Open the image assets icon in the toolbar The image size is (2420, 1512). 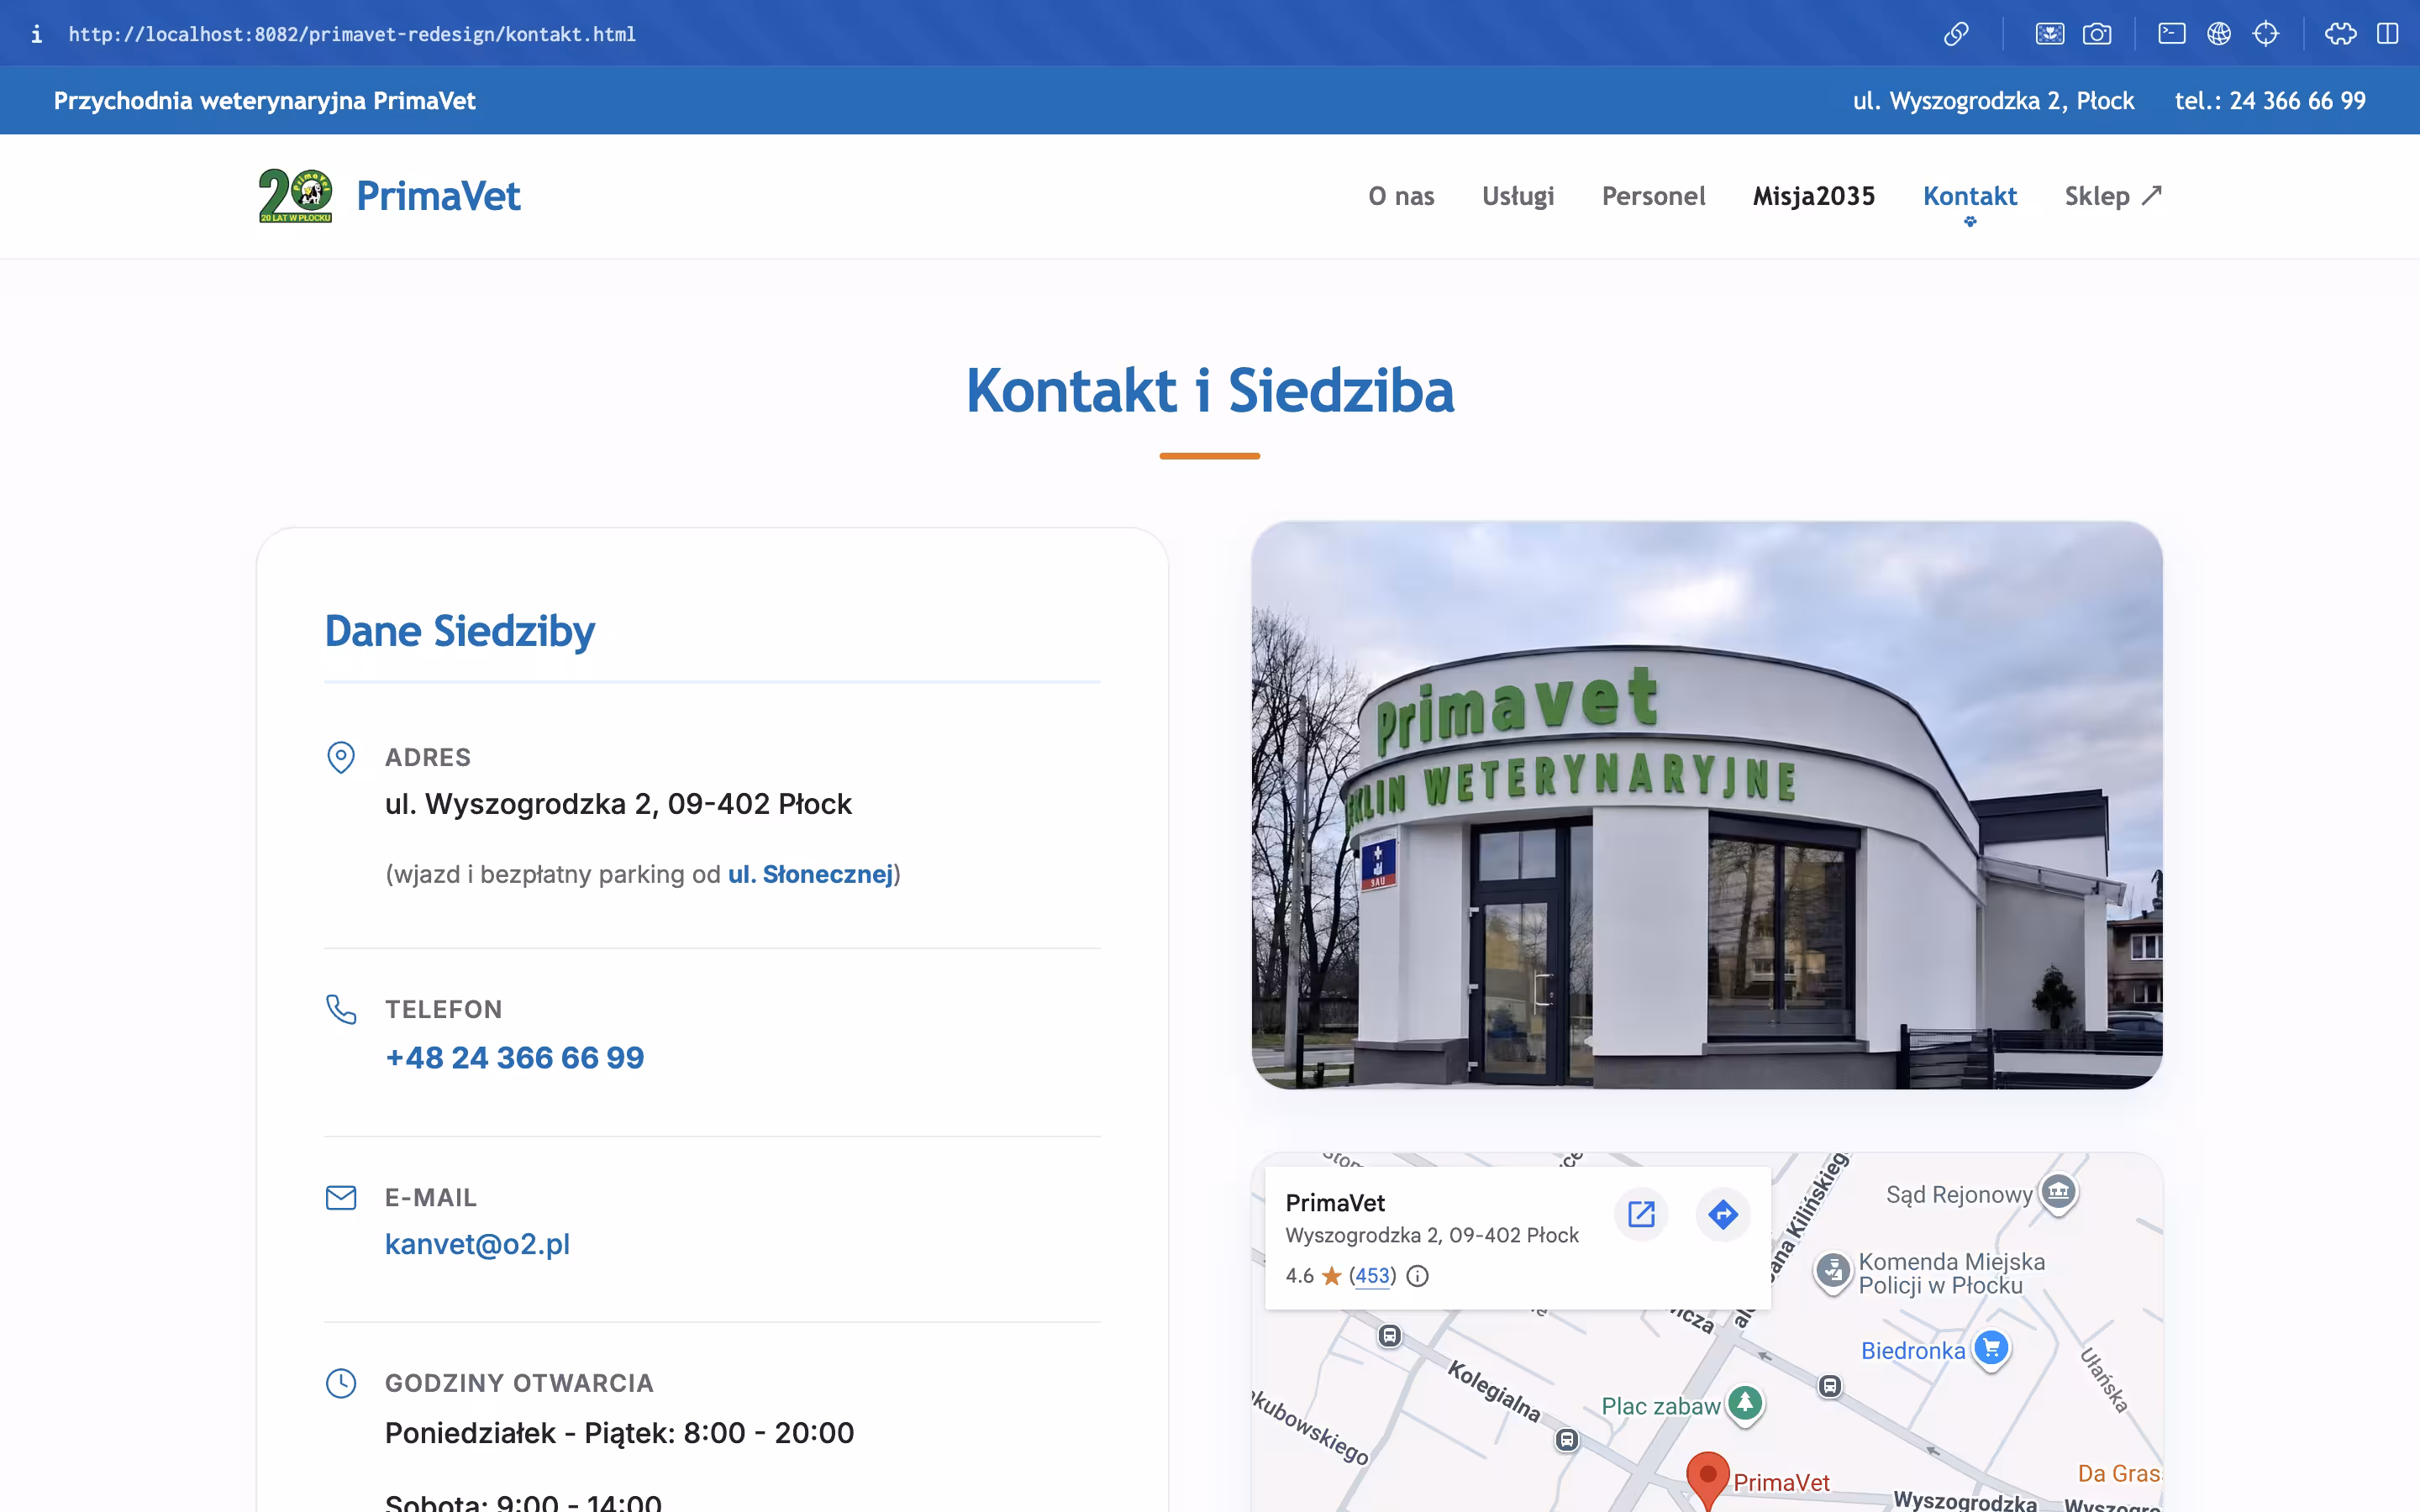coord(2049,34)
